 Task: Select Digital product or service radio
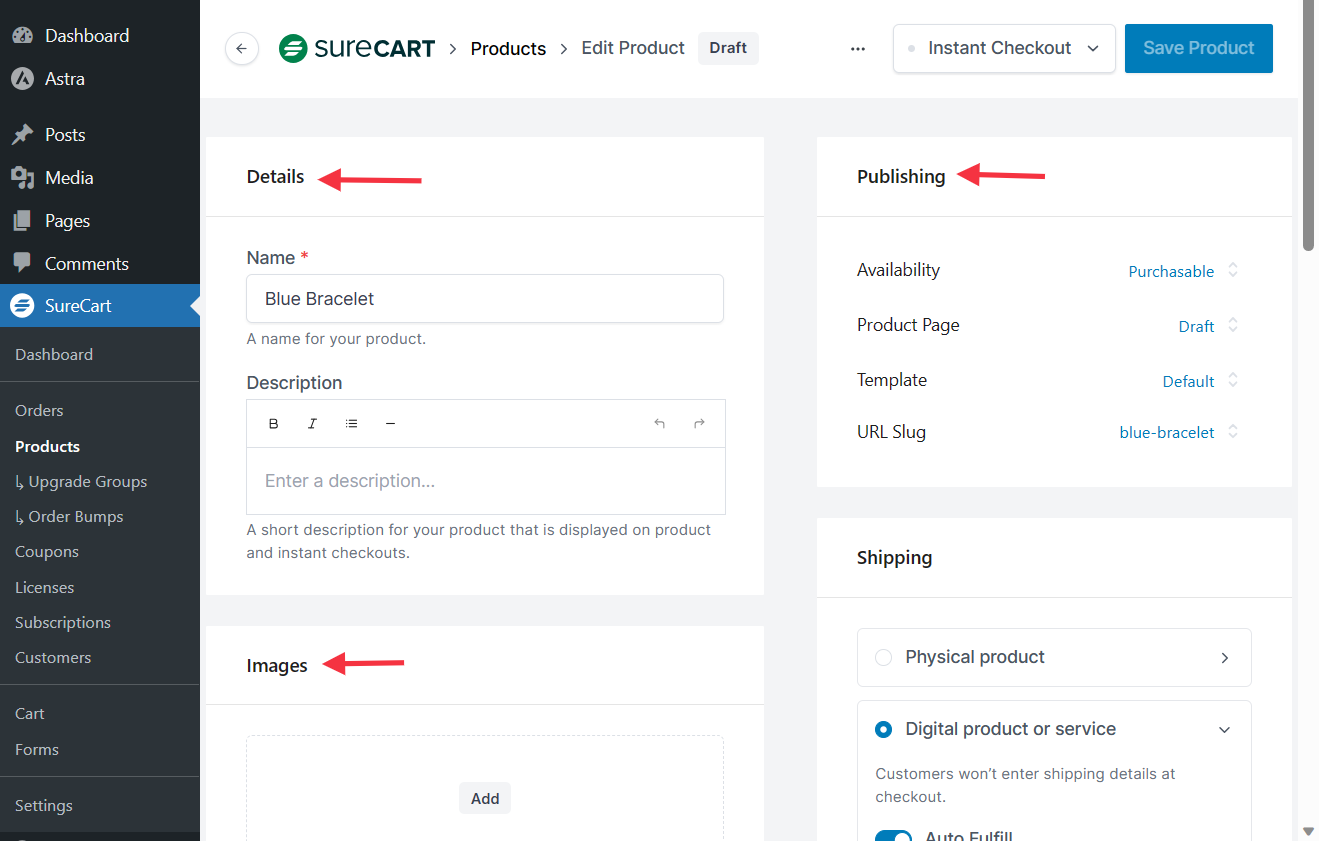[x=883, y=730]
